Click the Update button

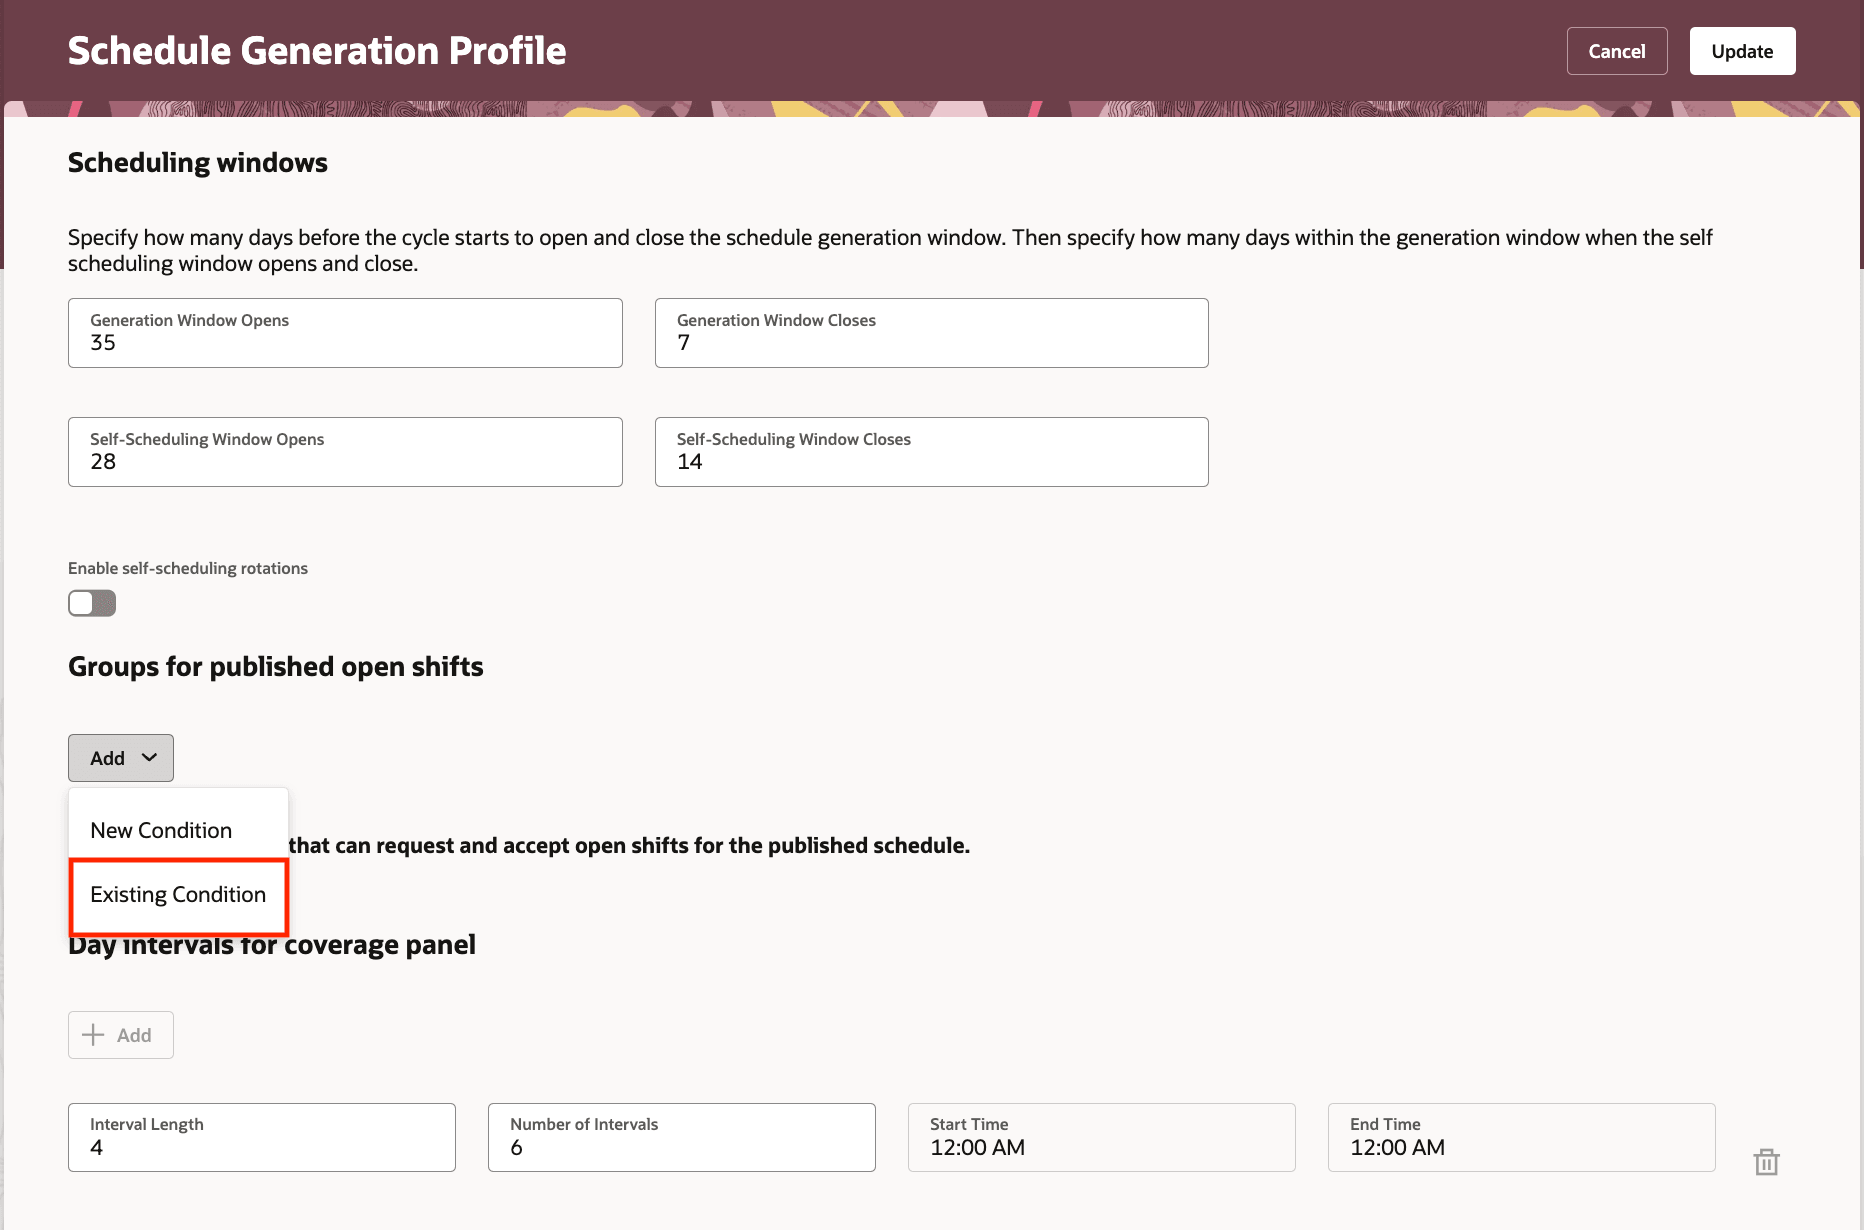coord(1742,50)
